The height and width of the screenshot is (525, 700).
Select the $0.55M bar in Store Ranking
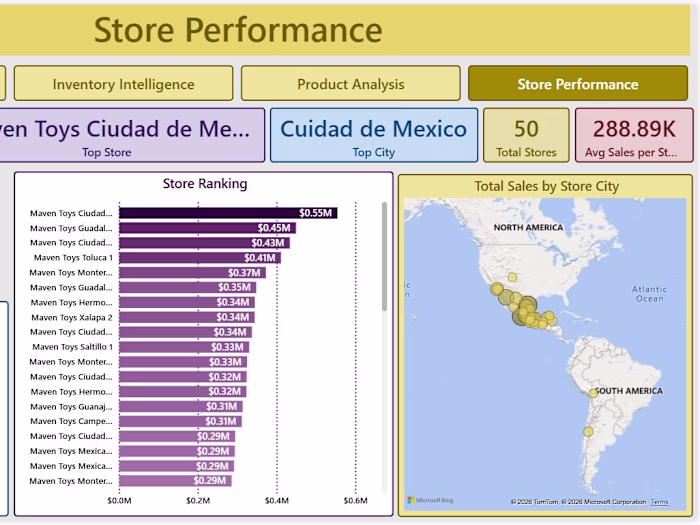click(x=228, y=213)
